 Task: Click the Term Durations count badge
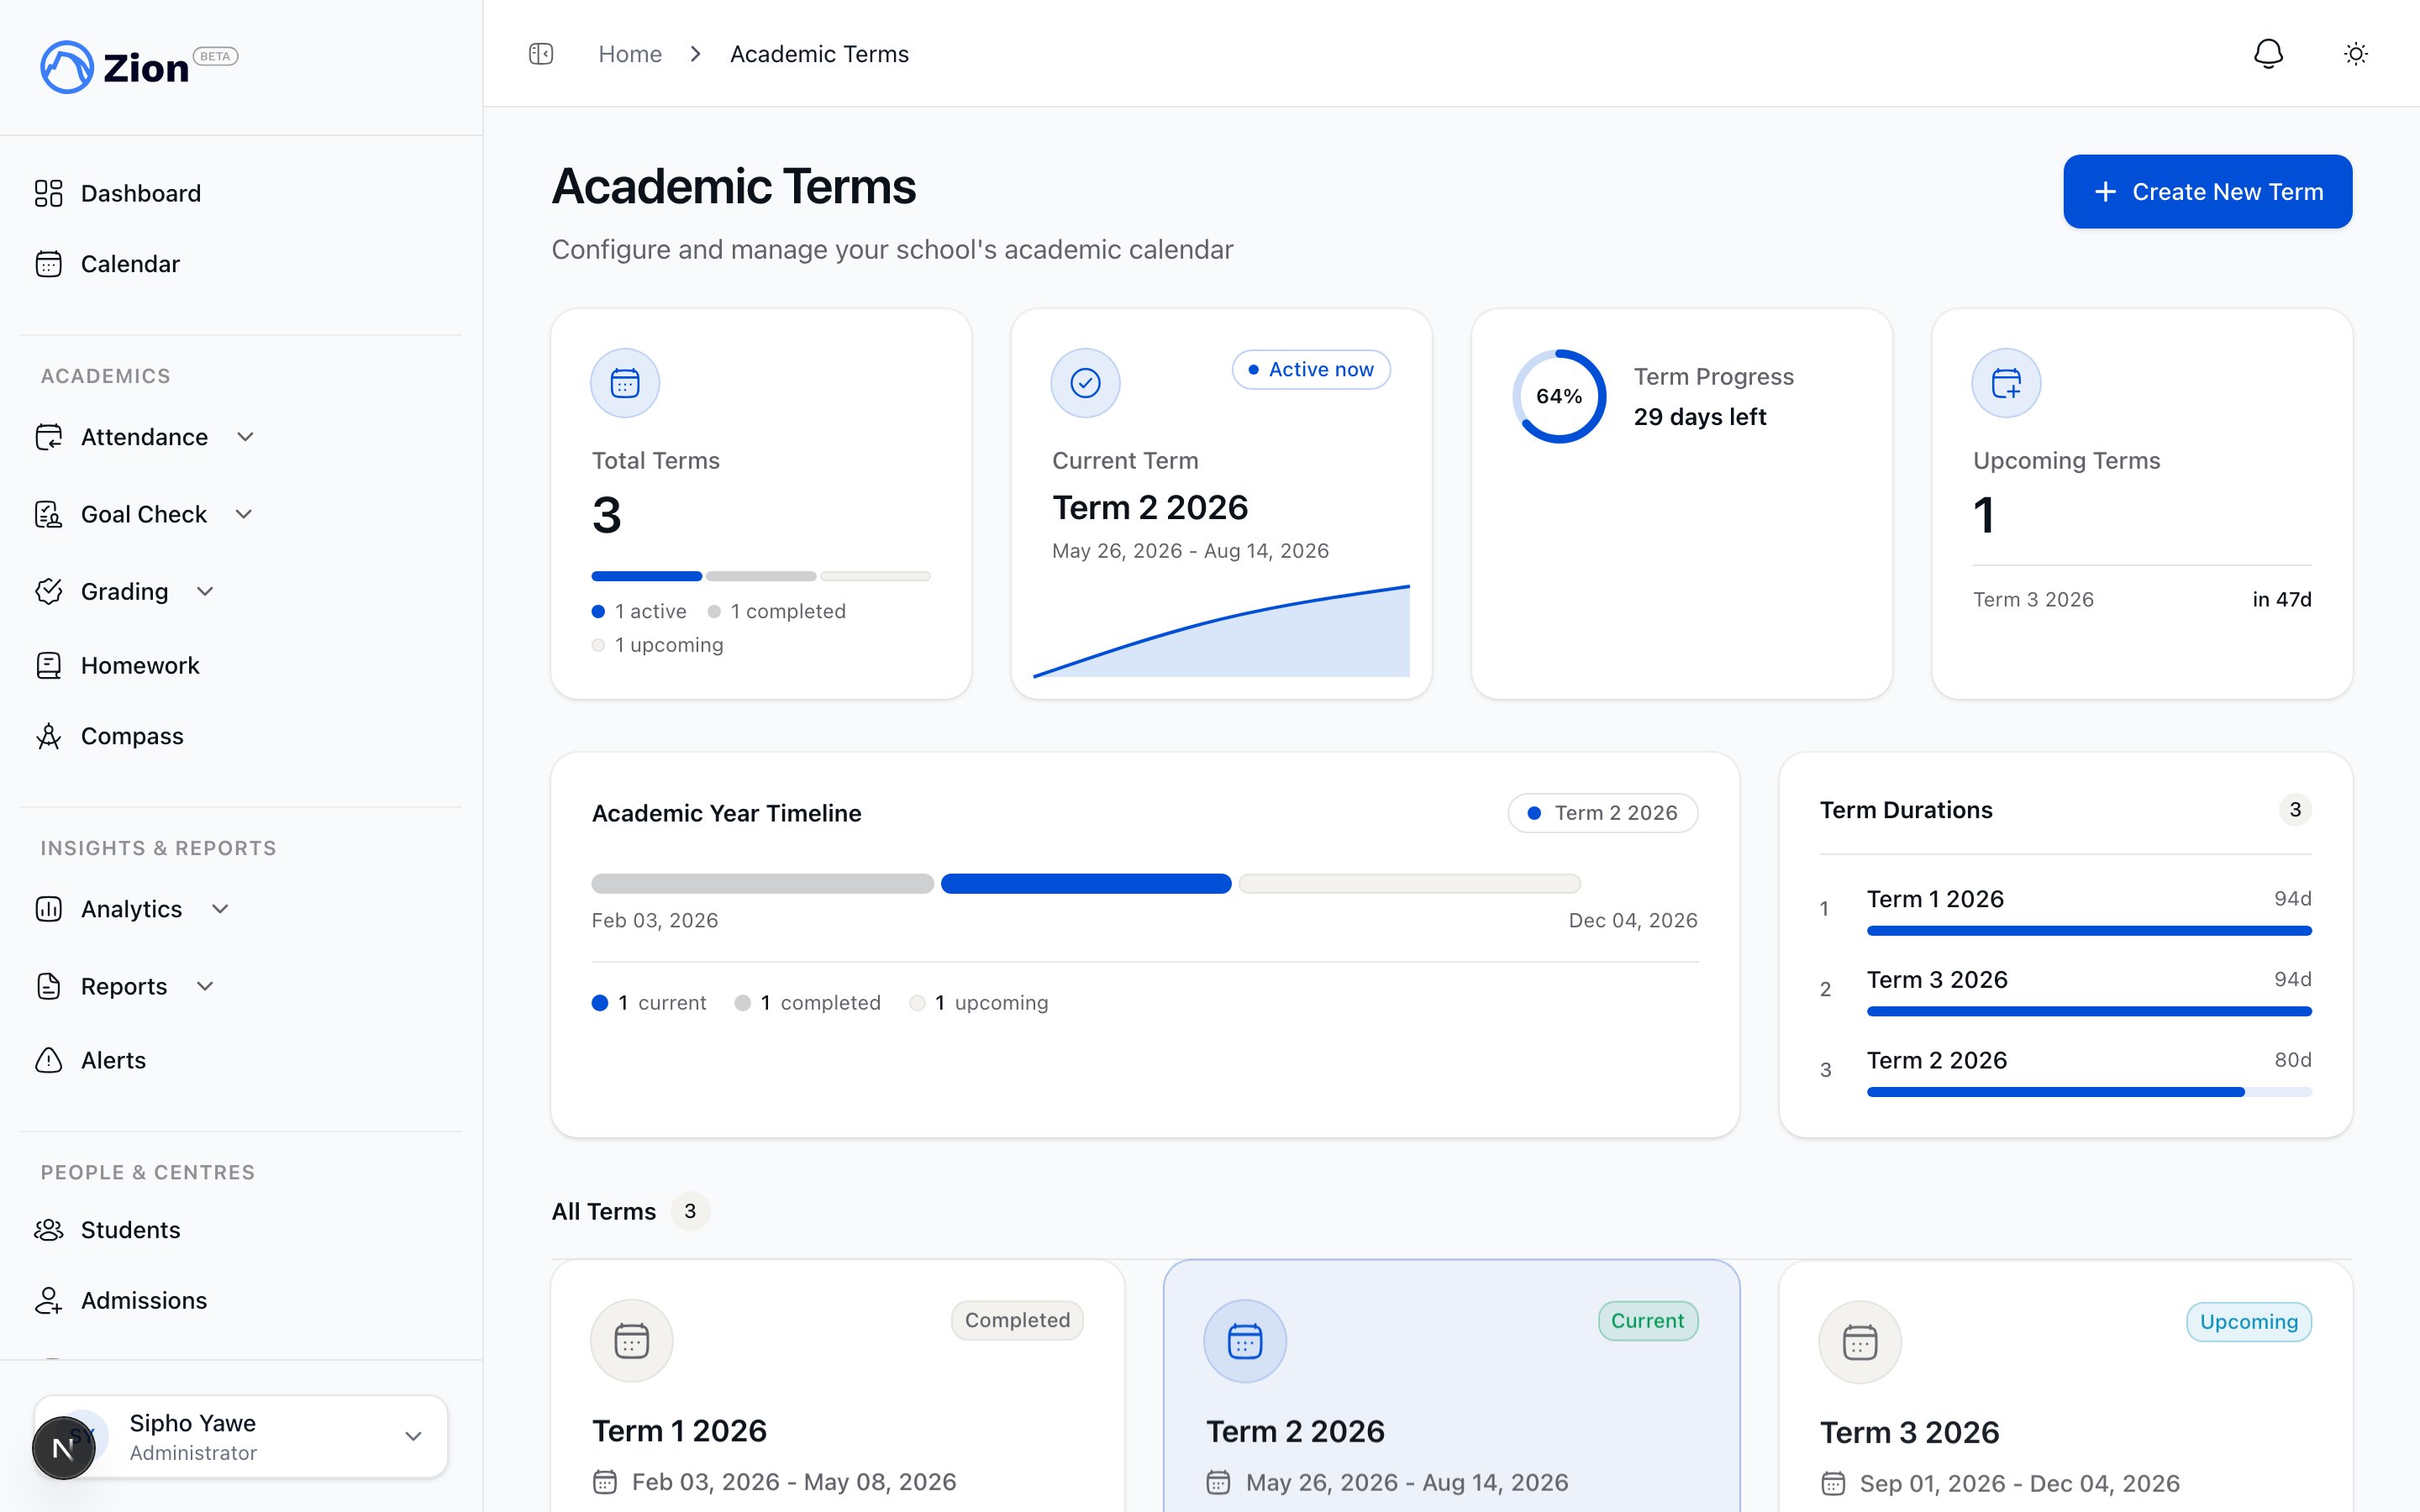click(x=2295, y=809)
